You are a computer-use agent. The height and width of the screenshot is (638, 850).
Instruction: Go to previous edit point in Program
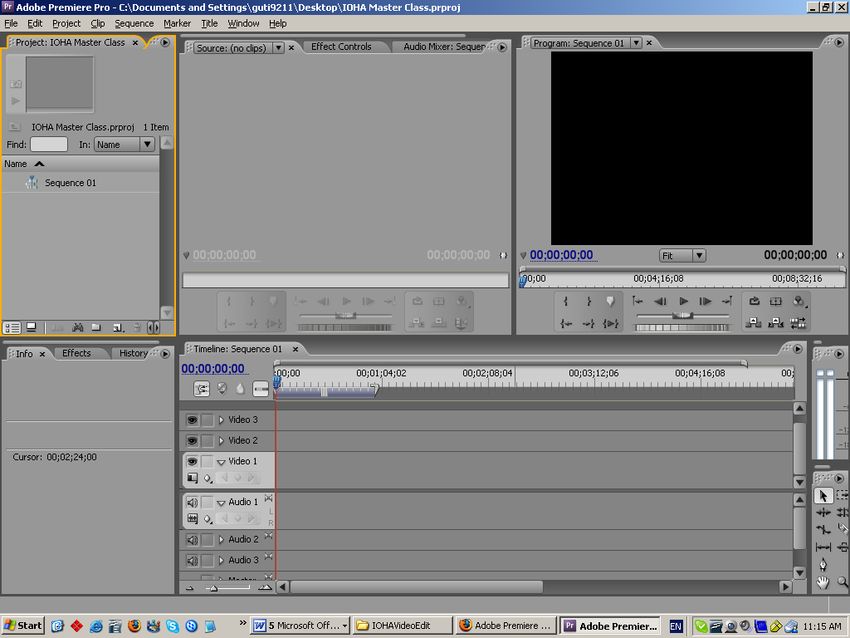[x=638, y=301]
